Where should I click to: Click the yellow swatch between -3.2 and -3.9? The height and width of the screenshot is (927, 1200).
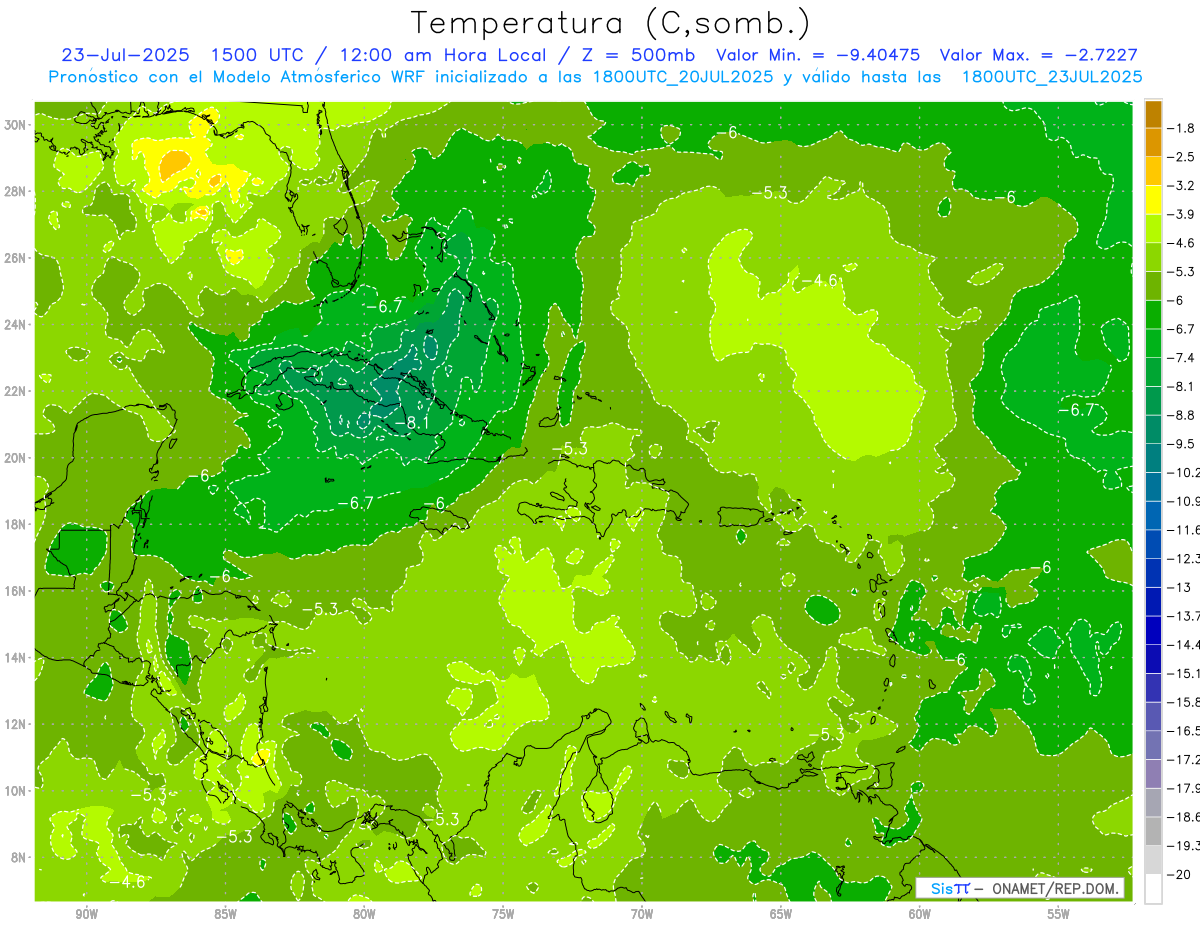click(x=1153, y=200)
